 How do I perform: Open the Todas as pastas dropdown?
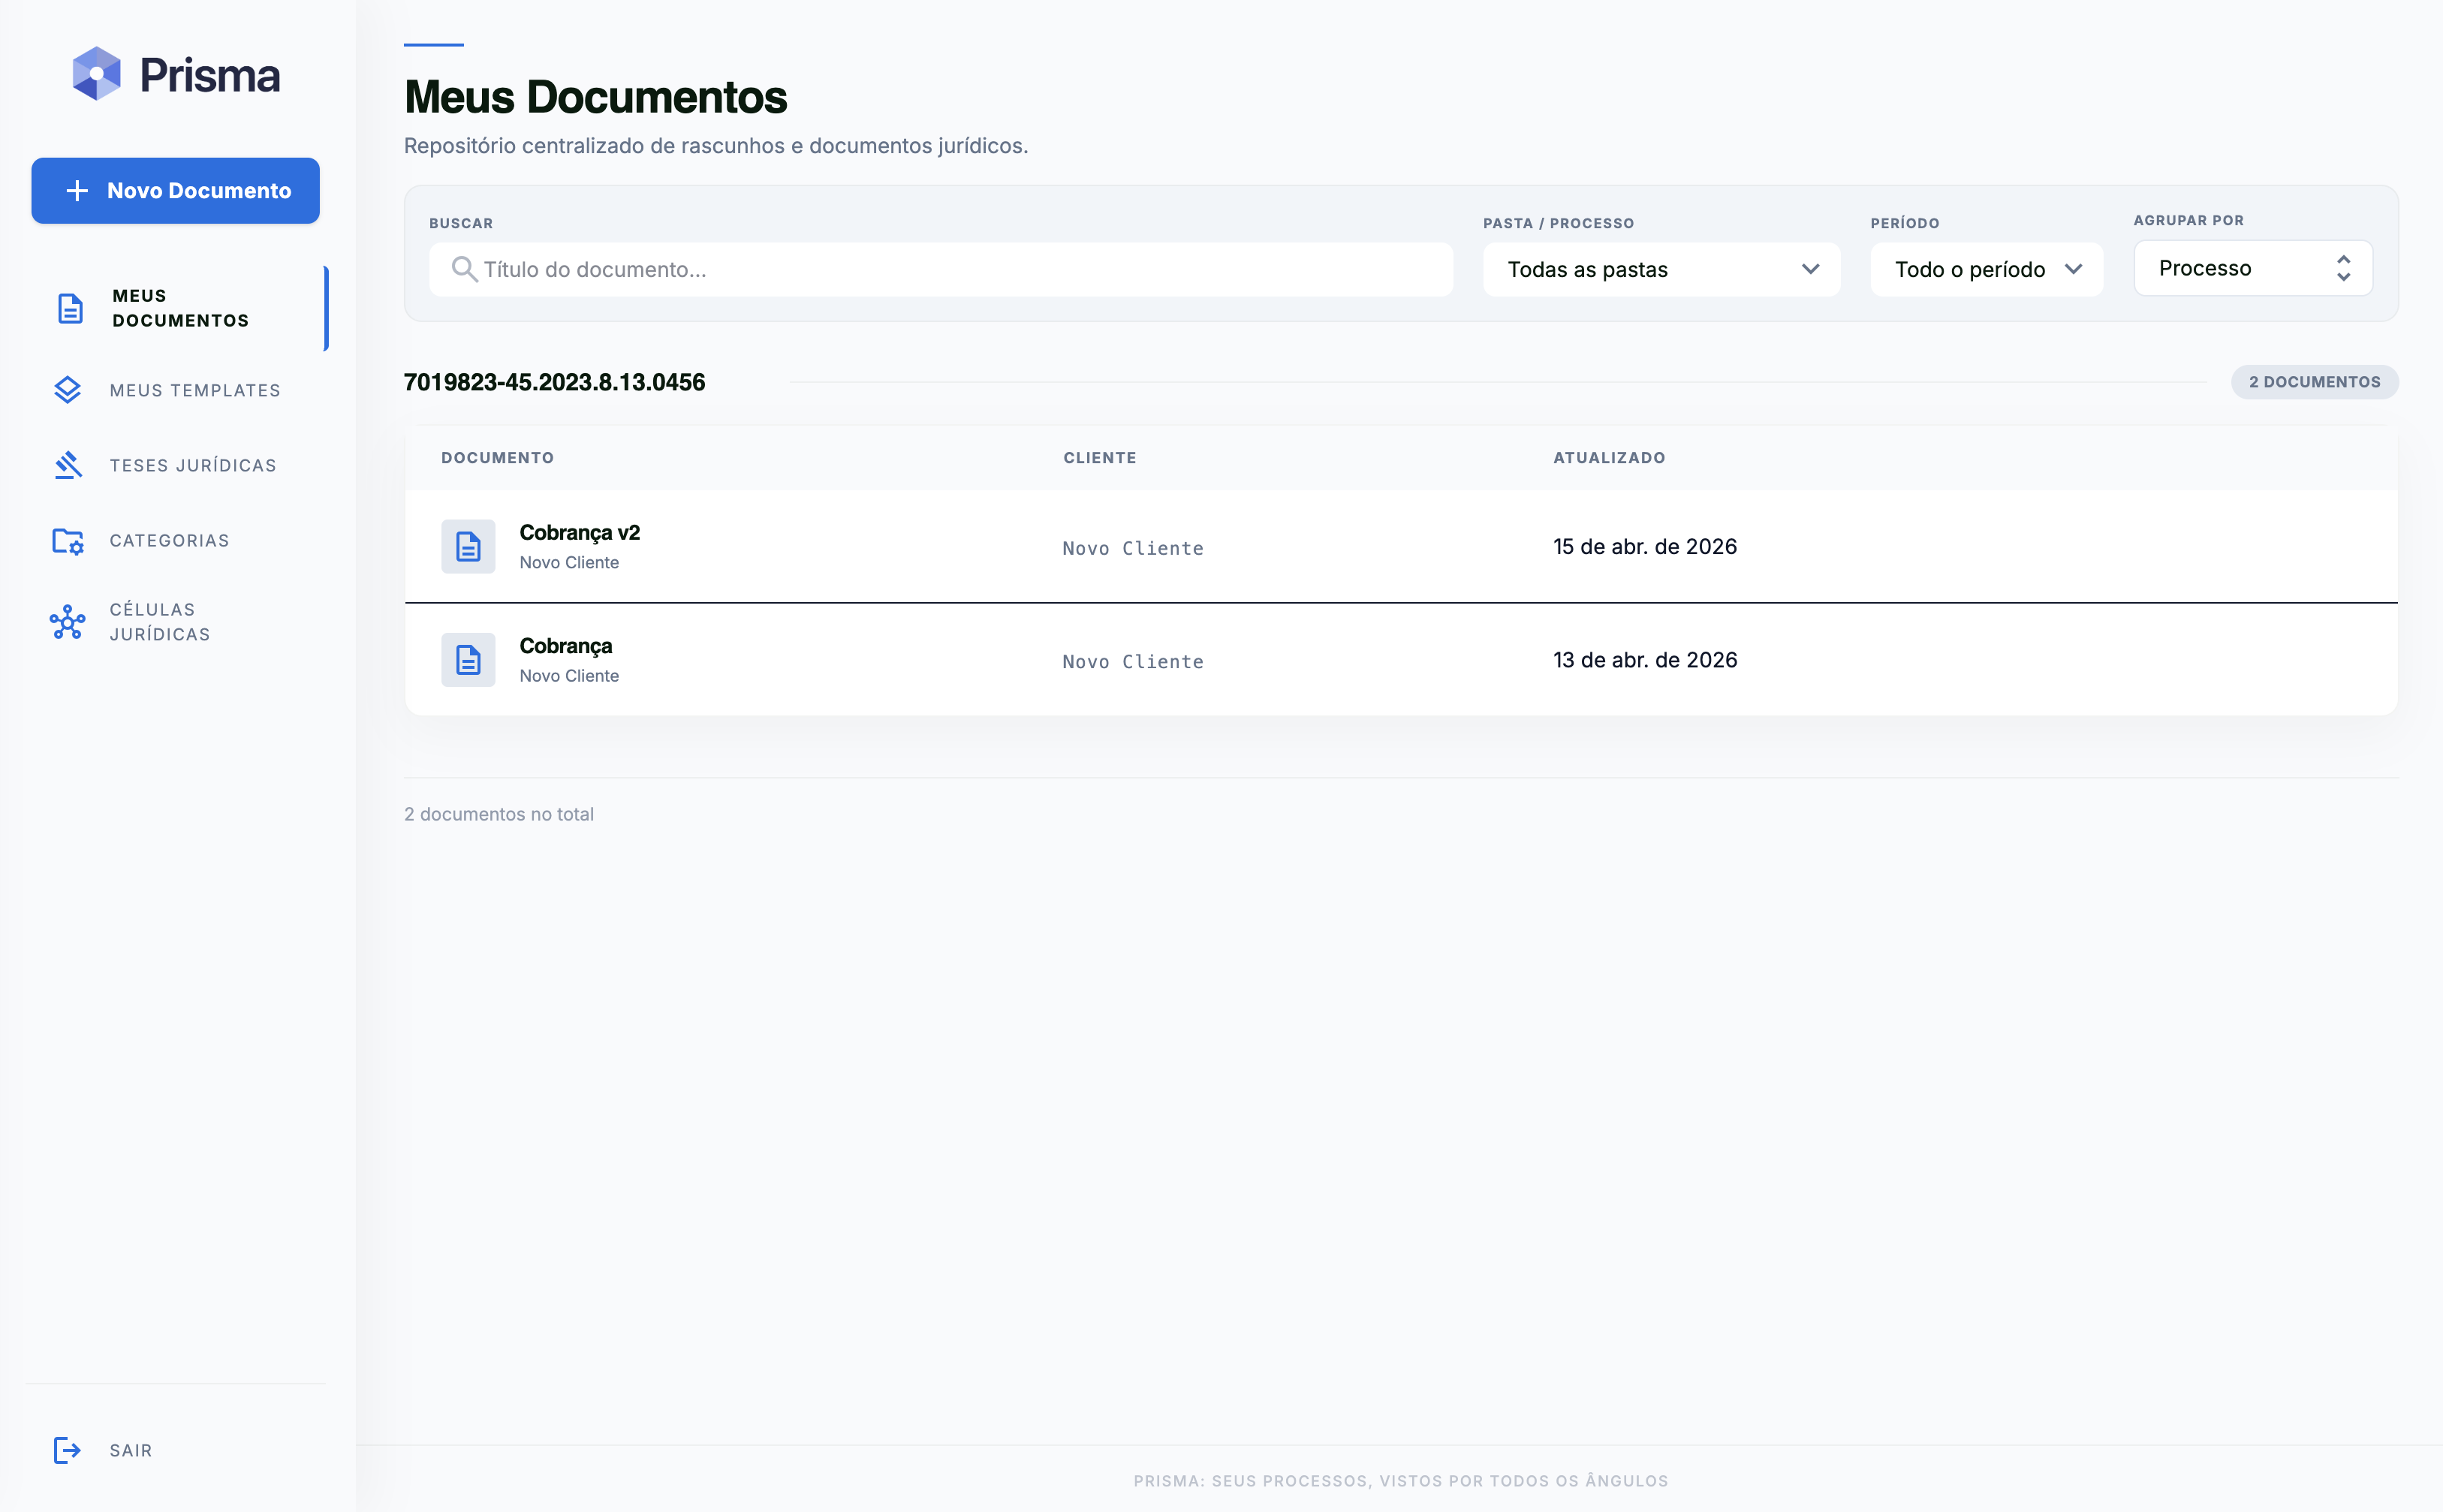[1661, 269]
